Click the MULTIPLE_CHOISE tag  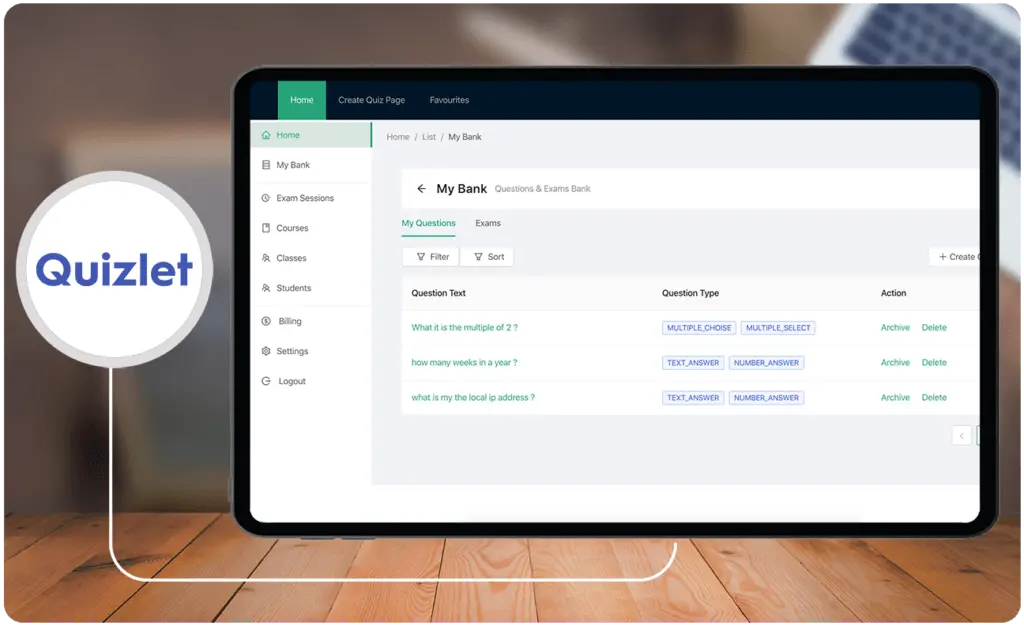pos(699,328)
